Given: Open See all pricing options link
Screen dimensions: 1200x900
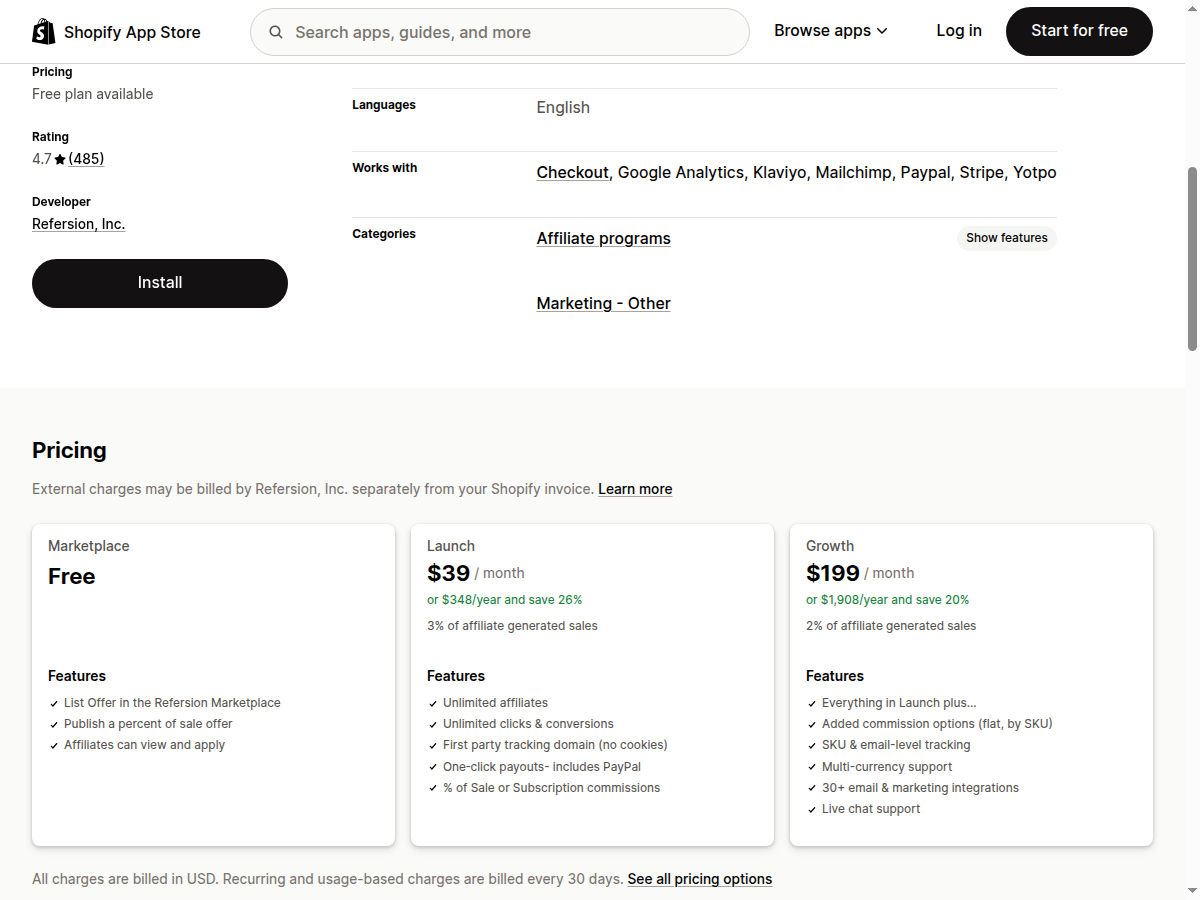Looking at the screenshot, I should pos(700,879).
